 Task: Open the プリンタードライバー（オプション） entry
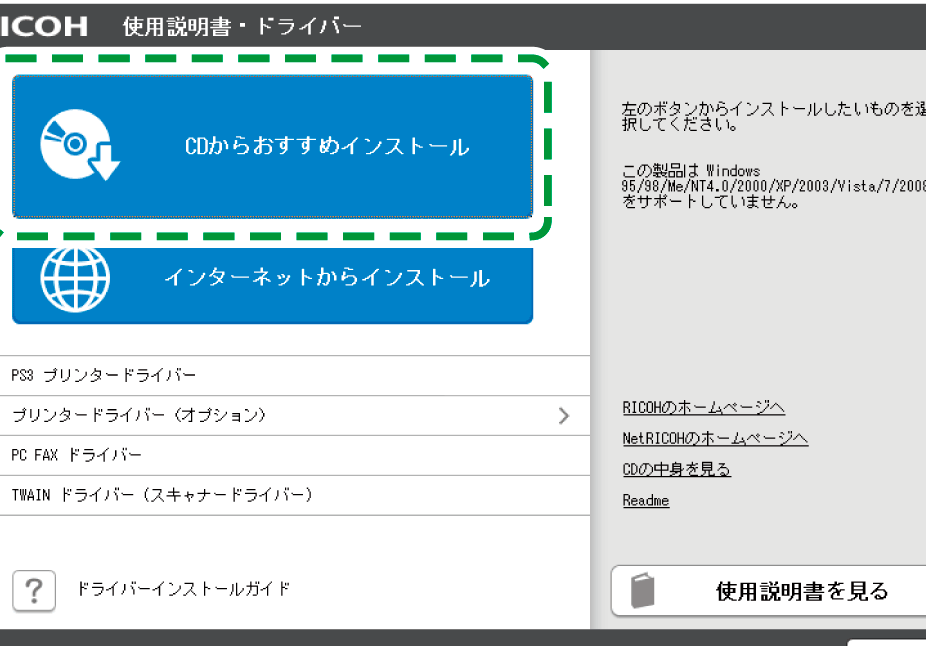(x=139, y=415)
